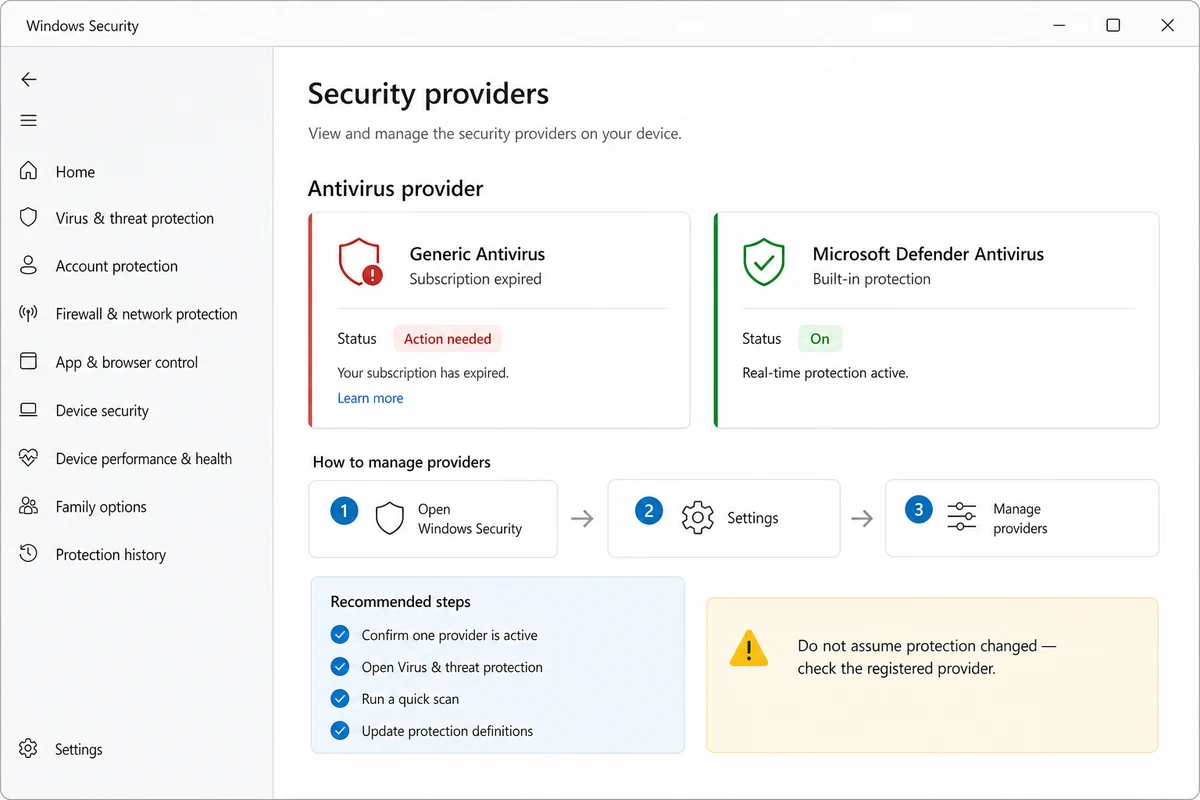Click green check shield on Microsoft Defender

pos(763,262)
